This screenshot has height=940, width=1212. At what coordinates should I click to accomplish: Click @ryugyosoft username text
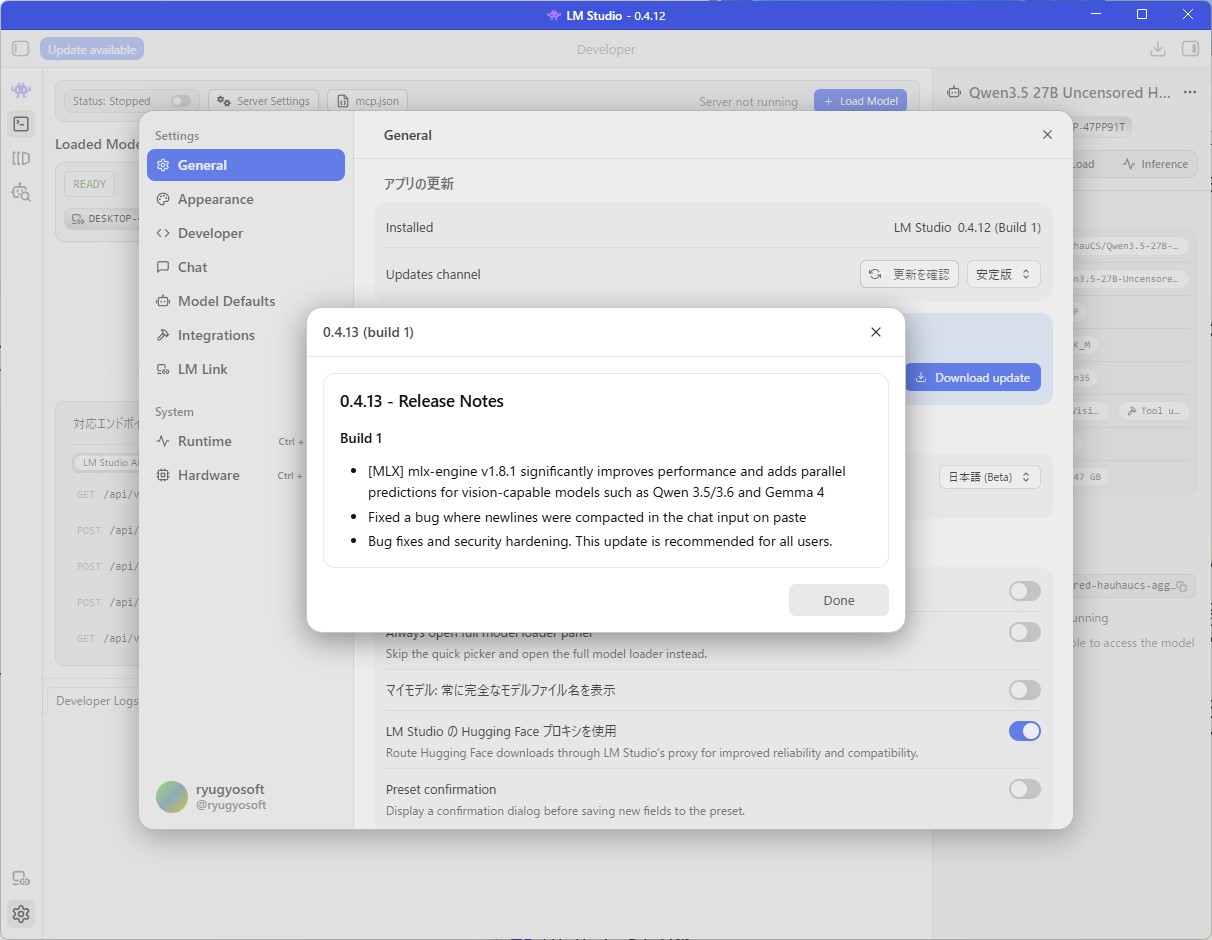pos(231,805)
